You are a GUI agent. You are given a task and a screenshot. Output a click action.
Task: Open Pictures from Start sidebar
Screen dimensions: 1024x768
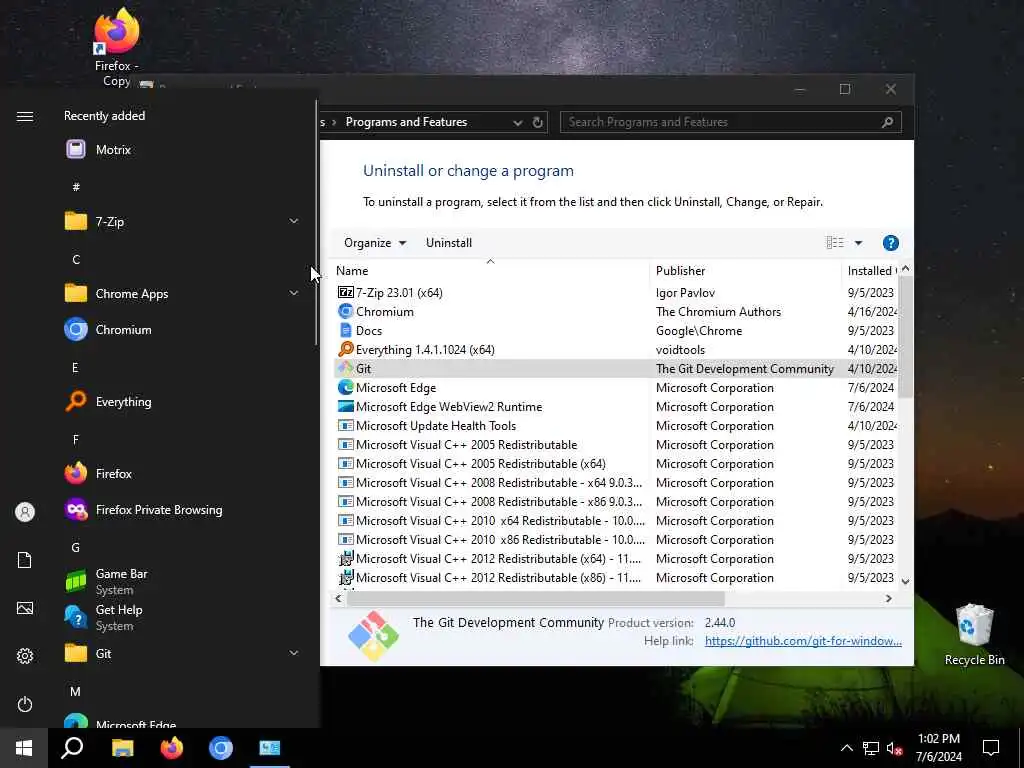click(25, 608)
